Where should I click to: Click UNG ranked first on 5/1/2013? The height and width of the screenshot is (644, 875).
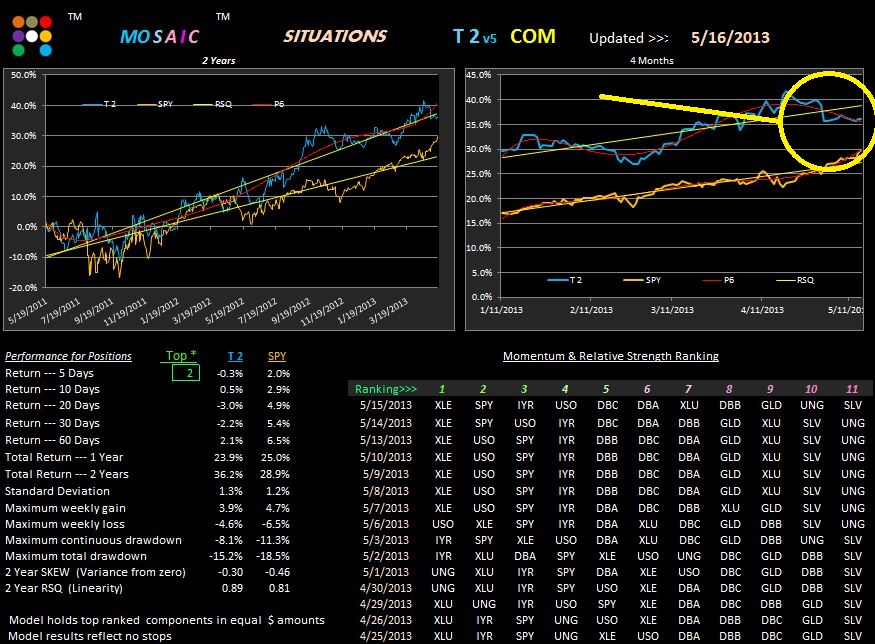(443, 572)
